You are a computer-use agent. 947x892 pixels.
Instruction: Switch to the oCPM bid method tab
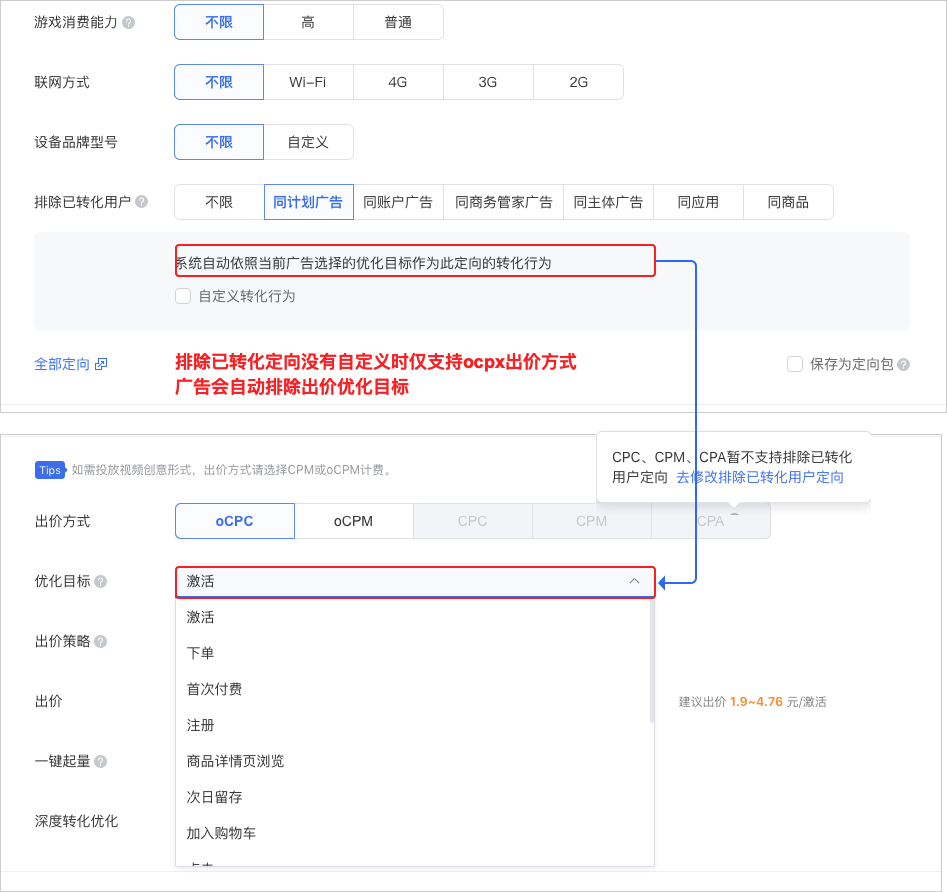click(x=353, y=521)
